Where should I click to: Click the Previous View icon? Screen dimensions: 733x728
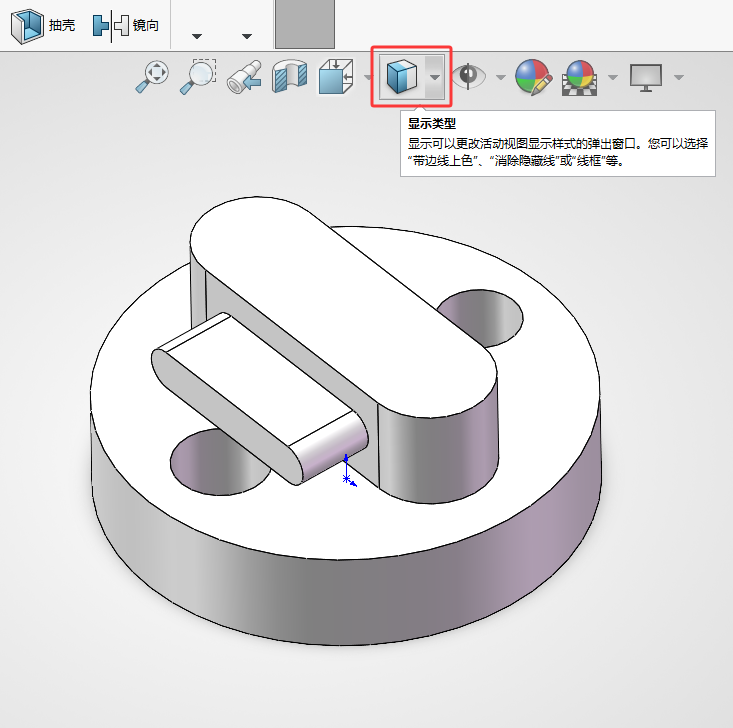(244, 77)
